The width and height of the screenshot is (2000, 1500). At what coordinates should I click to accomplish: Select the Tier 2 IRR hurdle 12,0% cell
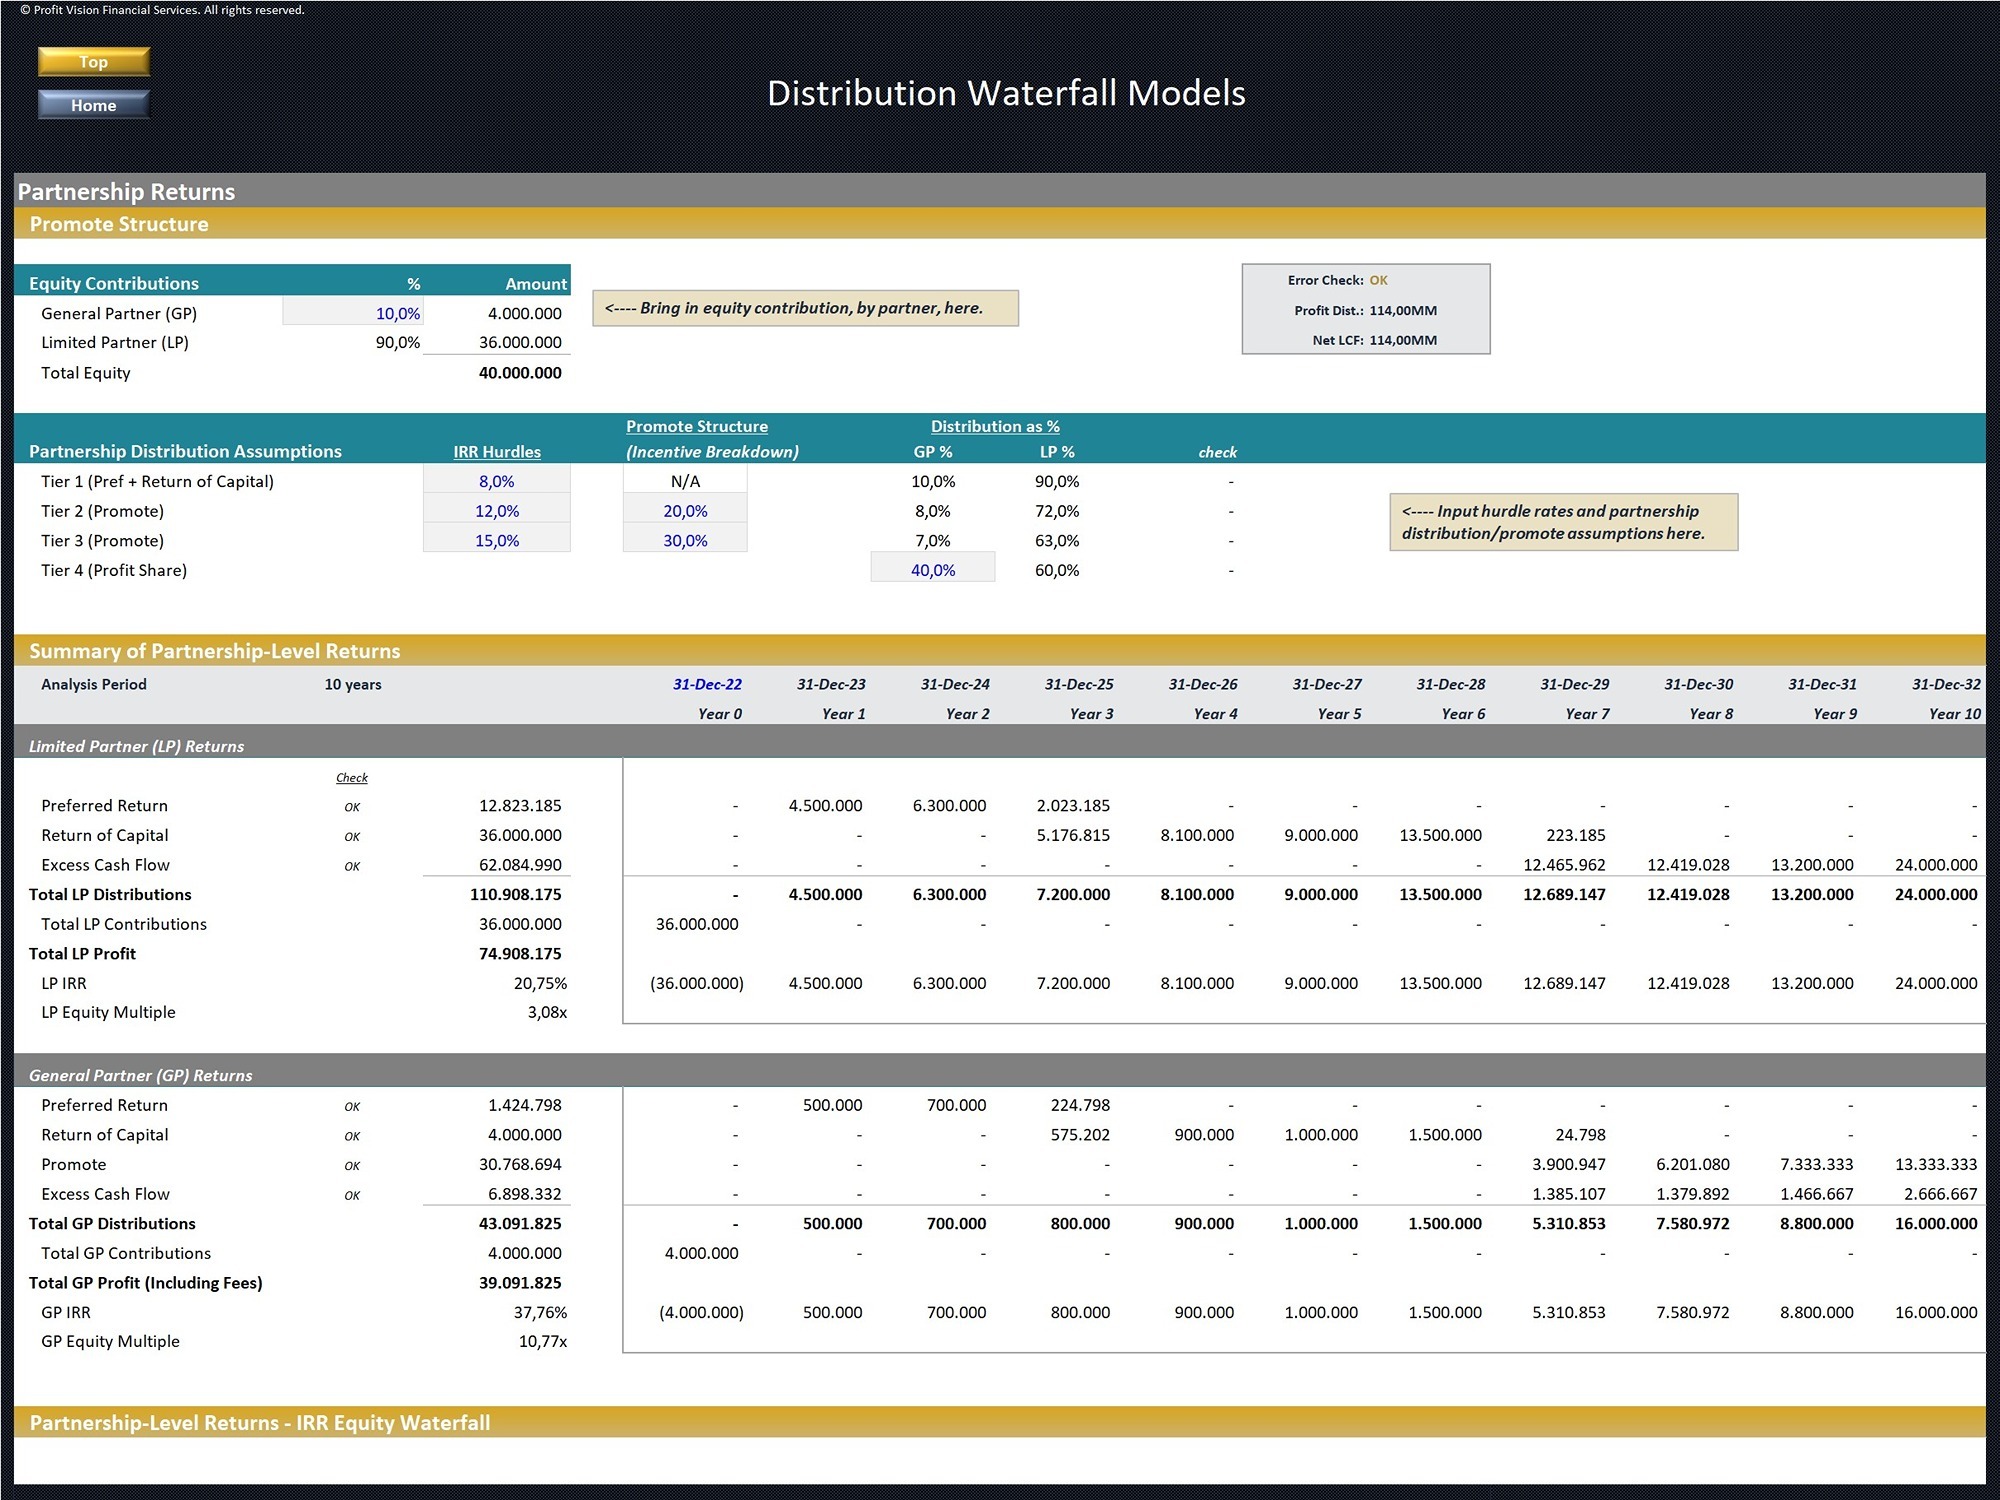point(497,511)
